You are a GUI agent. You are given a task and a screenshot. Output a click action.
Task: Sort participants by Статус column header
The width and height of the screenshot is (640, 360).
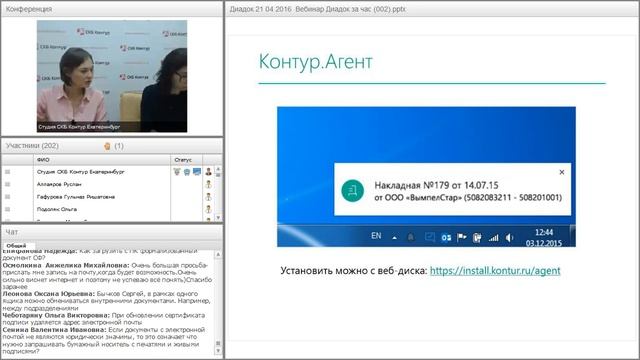[x=187, y=160]
